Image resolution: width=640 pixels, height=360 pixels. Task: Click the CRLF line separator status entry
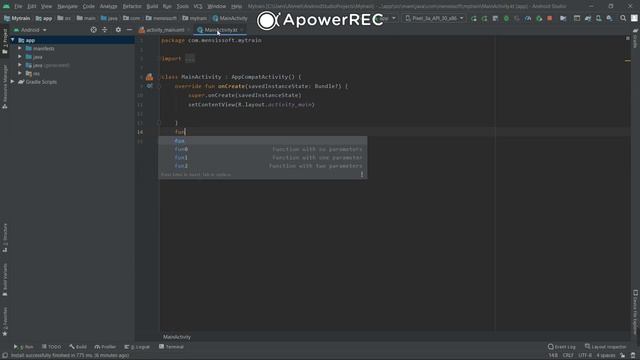coord(568,356)
